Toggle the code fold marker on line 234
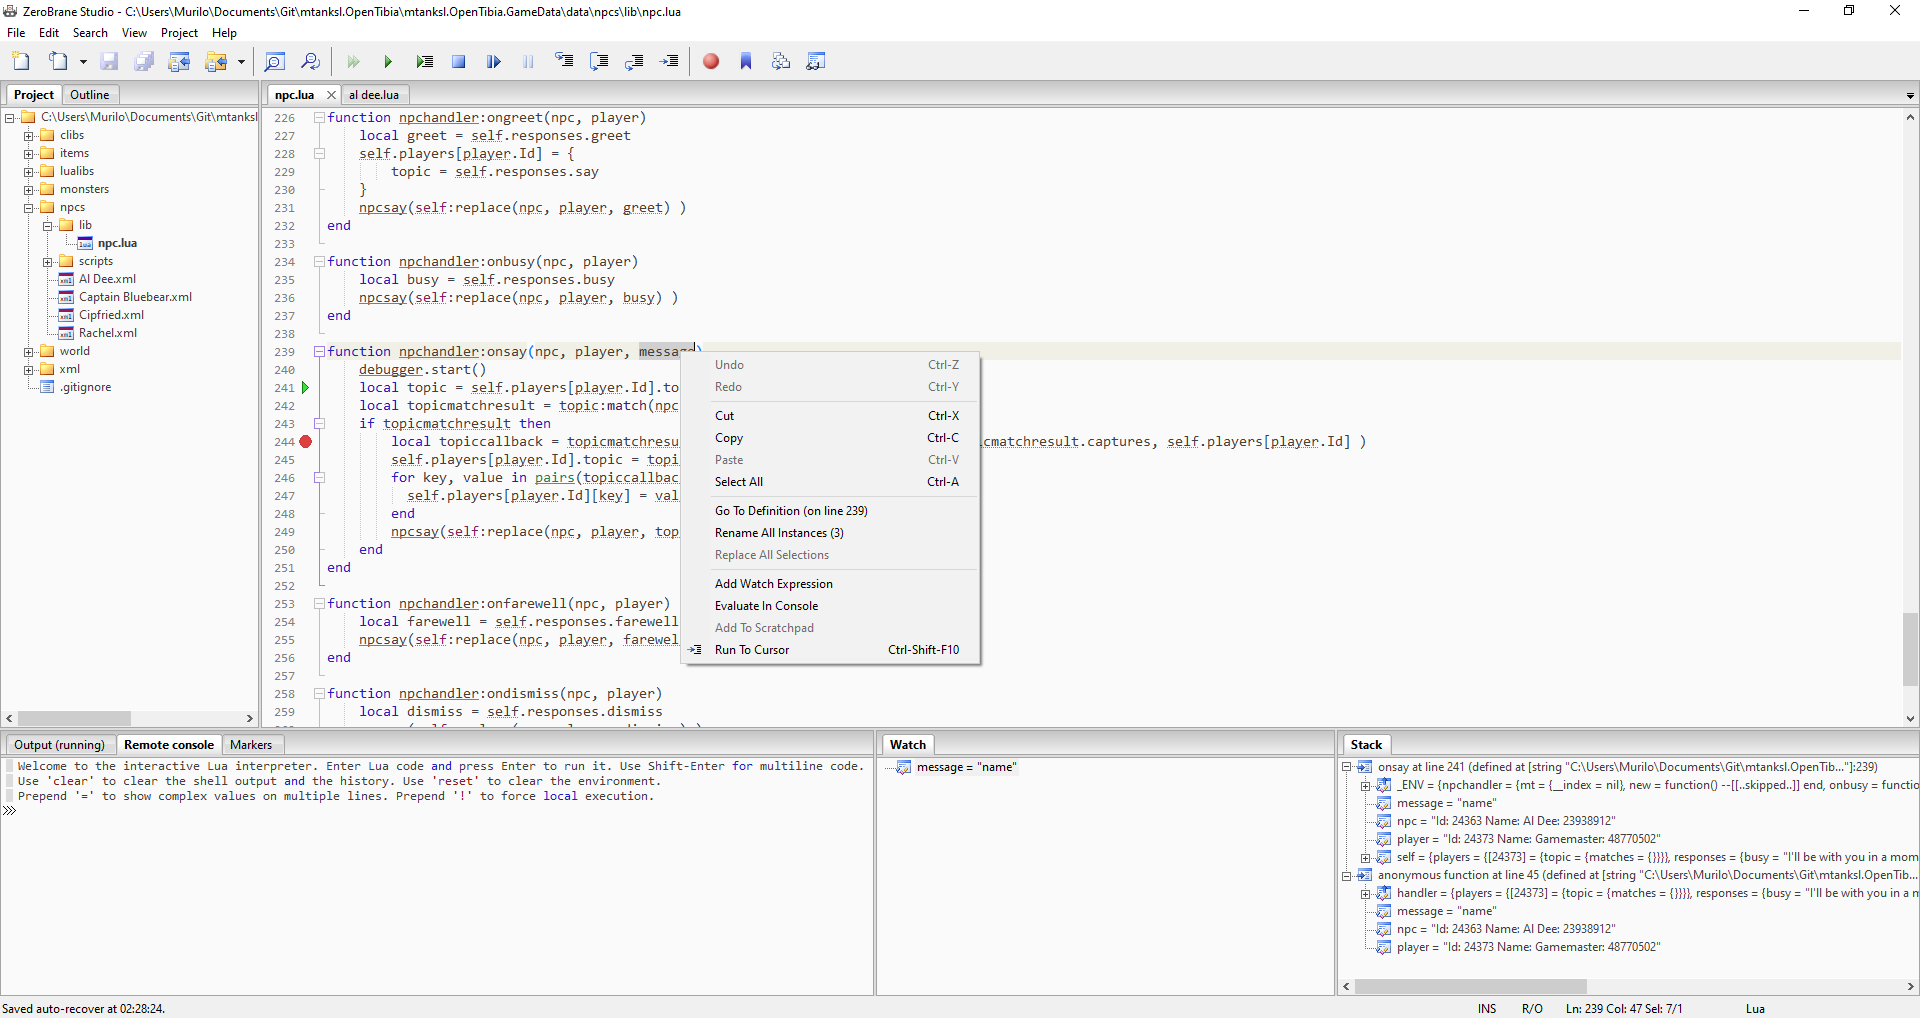1920x1018 pixels. pyautogui.click(x=319, y=261)
